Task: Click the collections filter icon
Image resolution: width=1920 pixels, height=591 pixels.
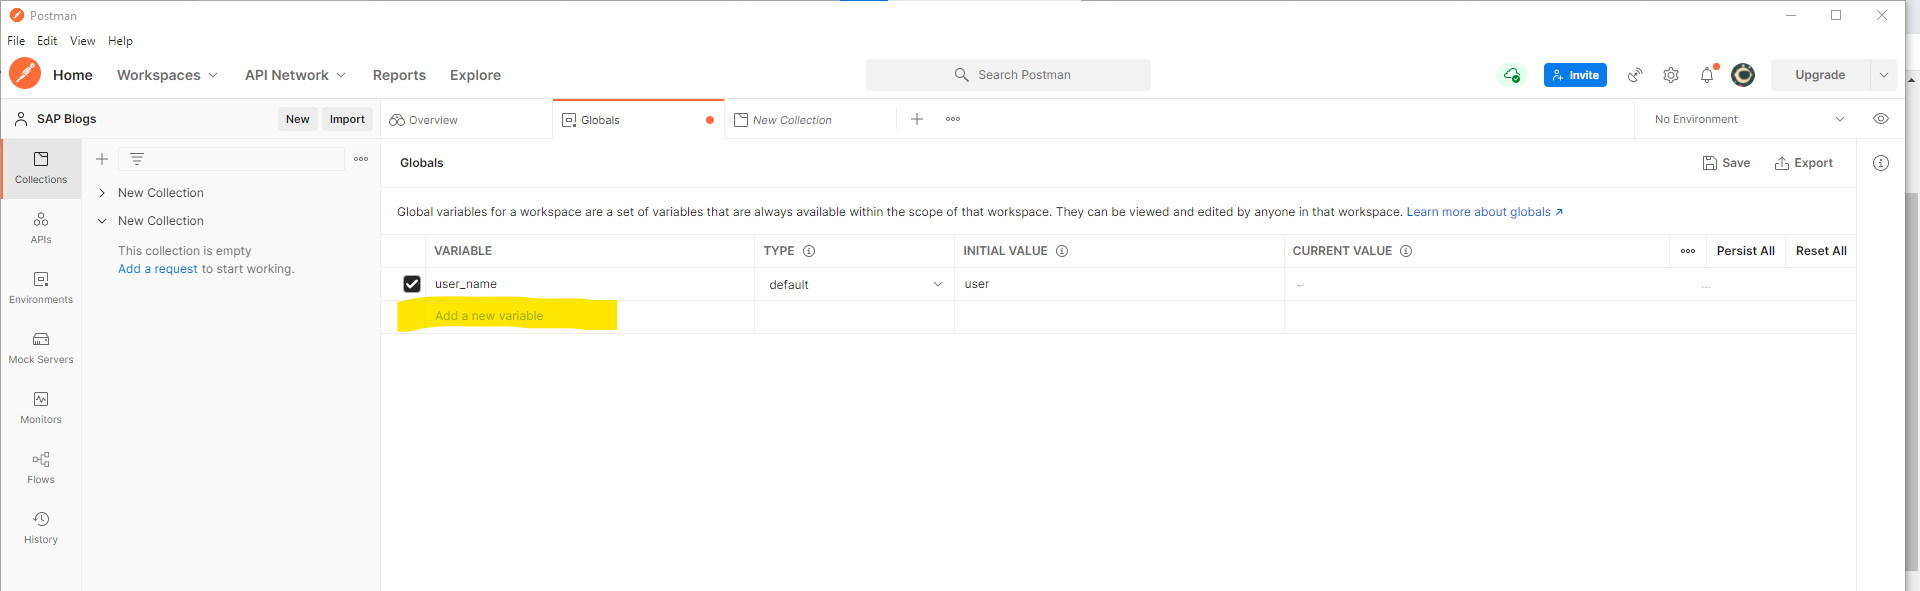Action: click(137, 159)
